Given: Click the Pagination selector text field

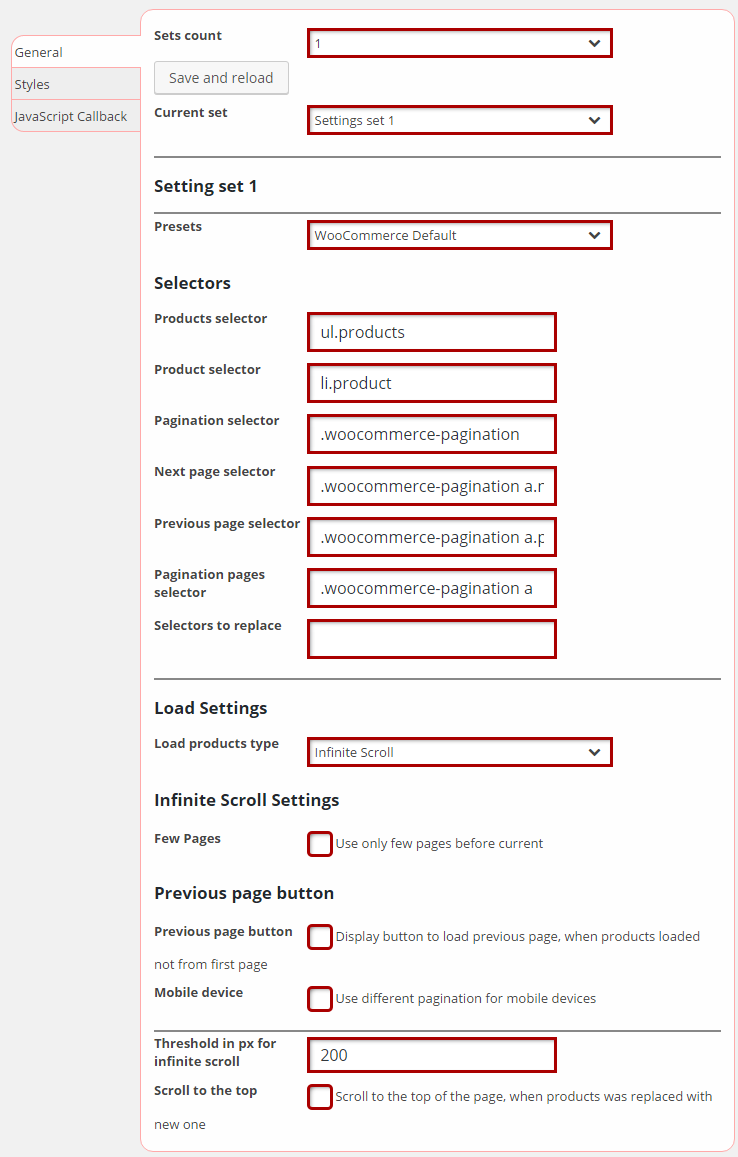Looking at the screenshot, I should click(x=431, y=434).
